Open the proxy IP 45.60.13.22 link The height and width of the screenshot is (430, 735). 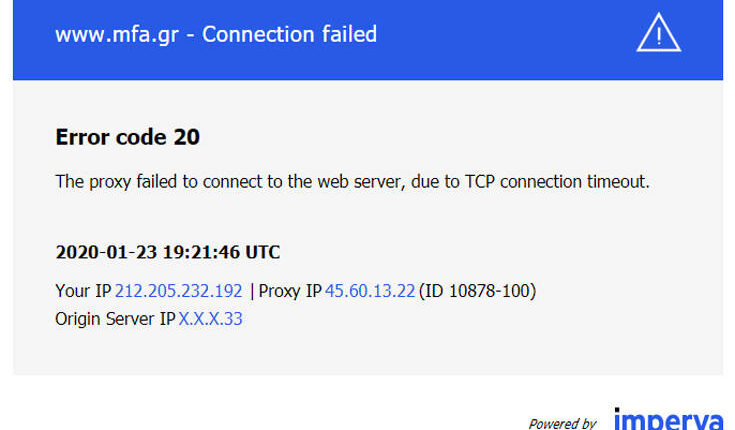tap(370, 291)
